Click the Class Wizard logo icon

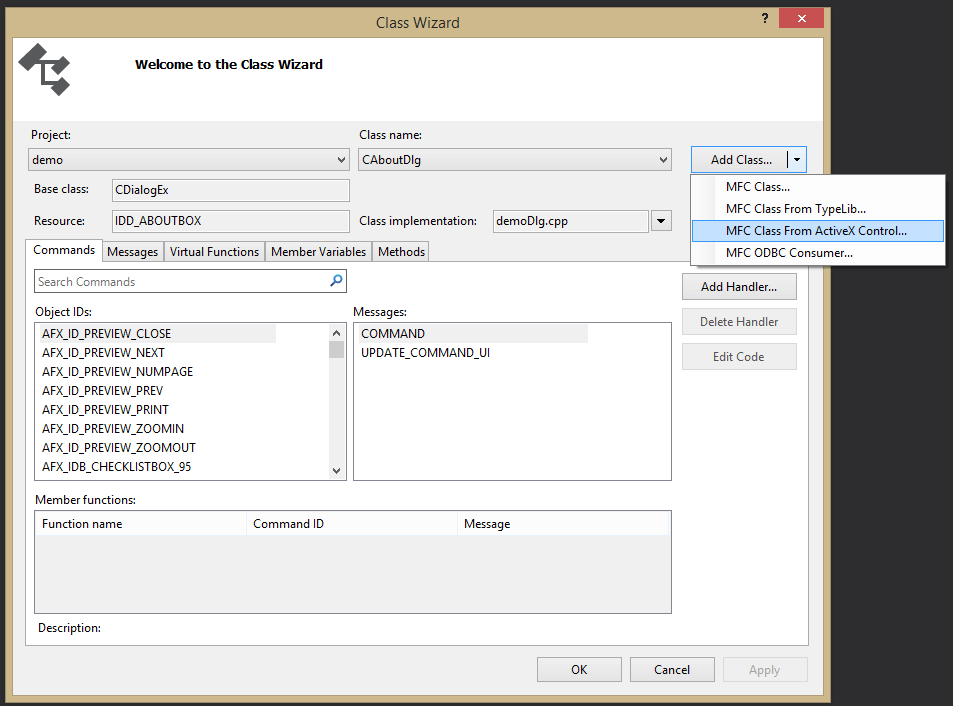[x=45, y=70]
